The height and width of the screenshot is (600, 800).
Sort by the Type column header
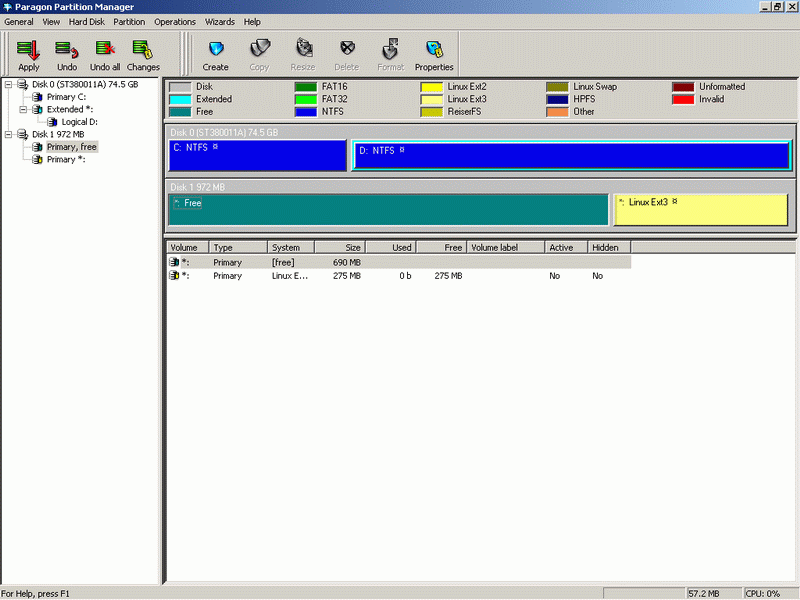pyautogui.click(x=238, y=247)
